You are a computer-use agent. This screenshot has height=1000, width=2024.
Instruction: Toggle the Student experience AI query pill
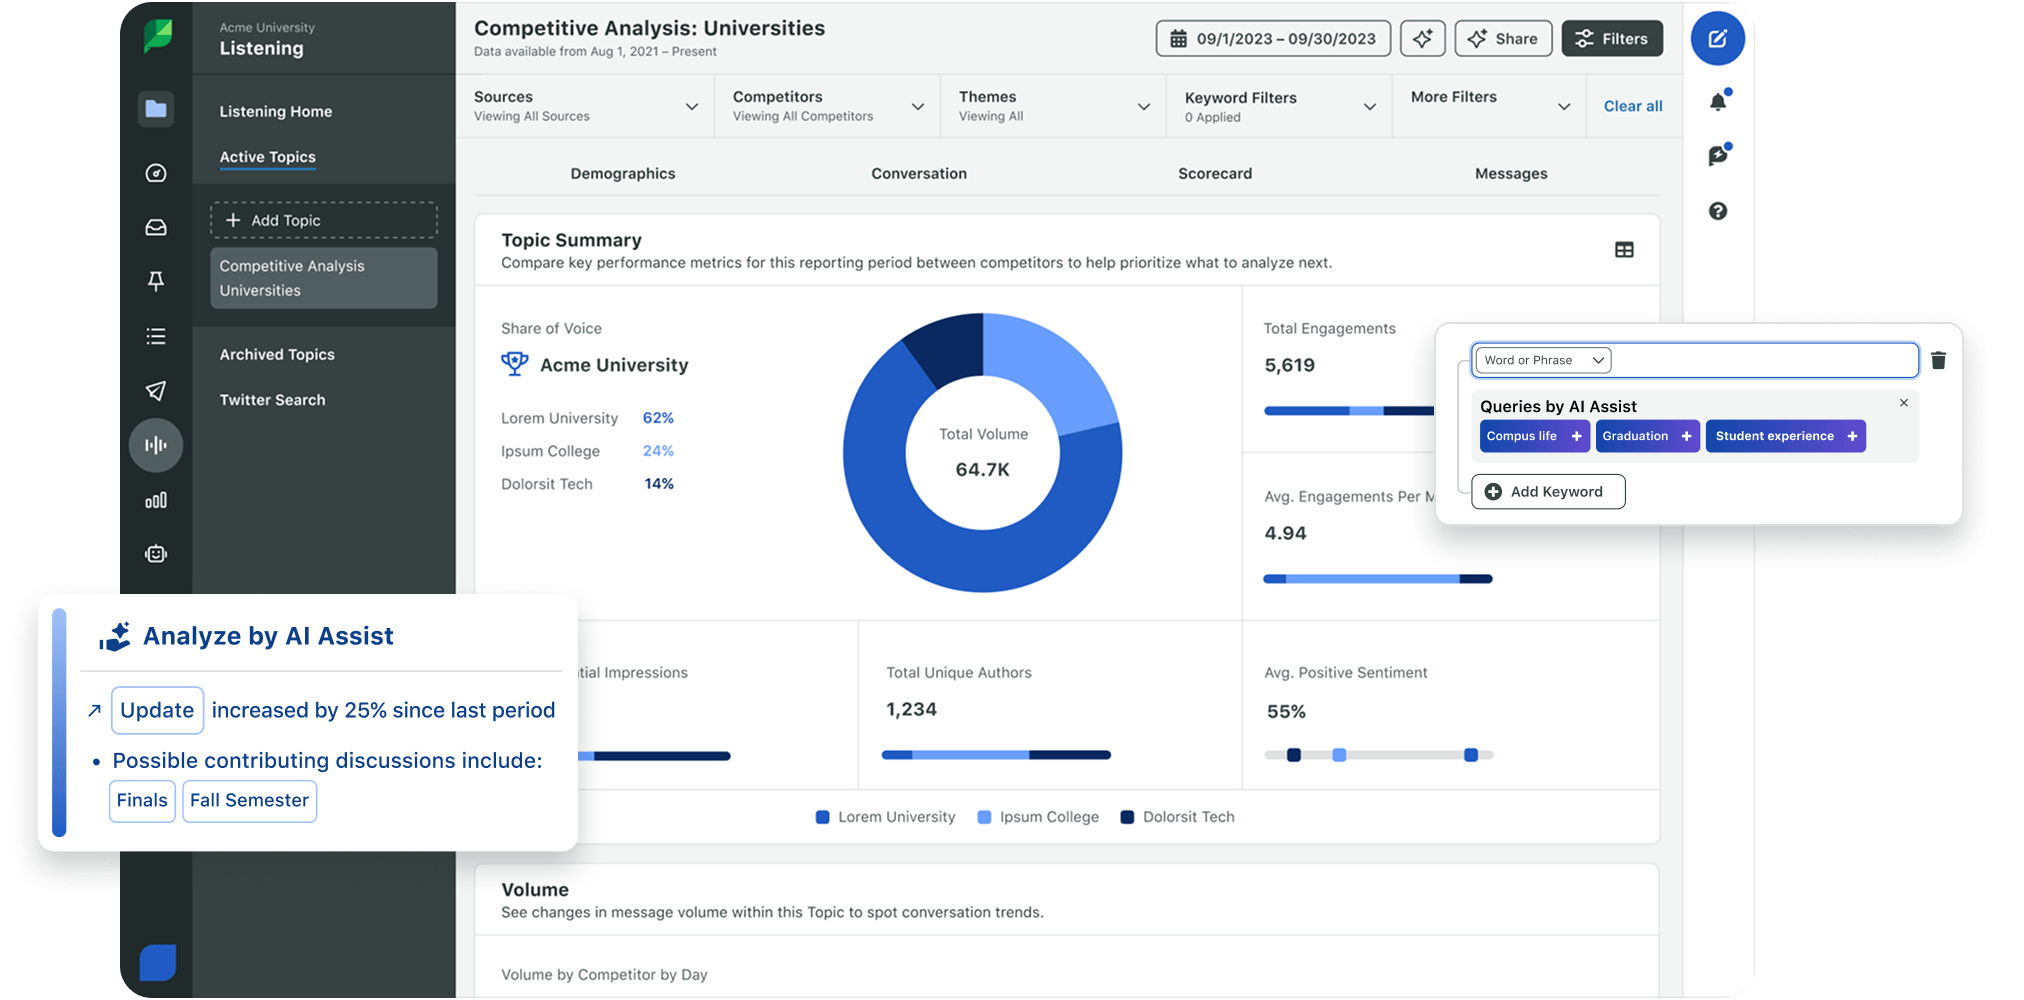click(1785, 436)
